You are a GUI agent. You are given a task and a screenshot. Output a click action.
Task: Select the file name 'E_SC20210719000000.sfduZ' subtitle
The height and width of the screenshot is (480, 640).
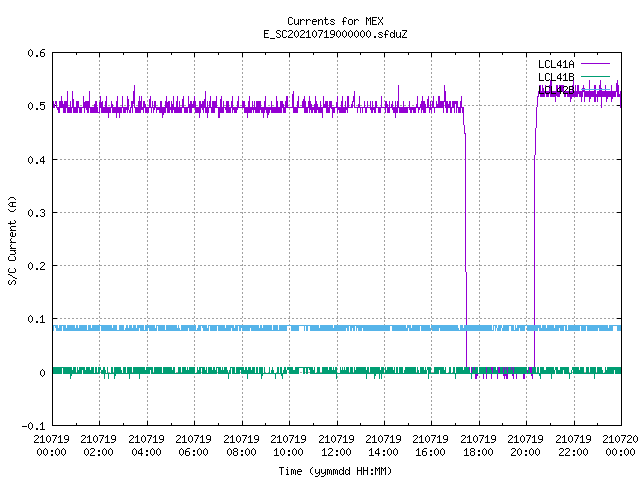(335, 34)
